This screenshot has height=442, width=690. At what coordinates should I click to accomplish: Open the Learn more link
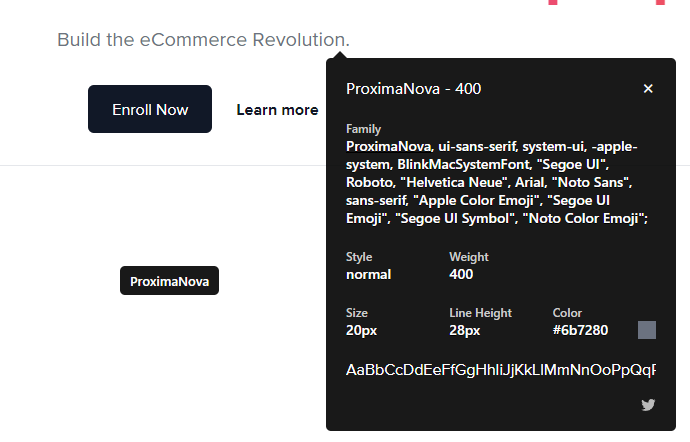click(277, 110)
